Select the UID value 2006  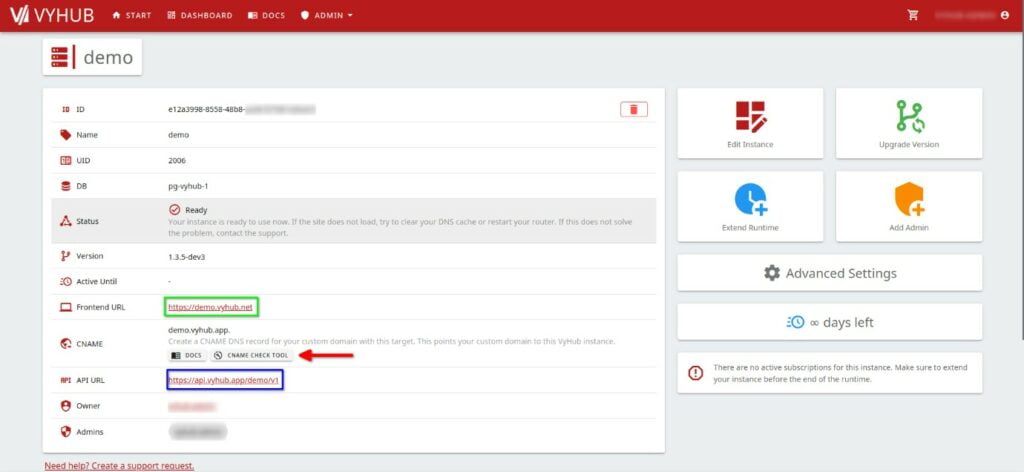coord(177,161)
